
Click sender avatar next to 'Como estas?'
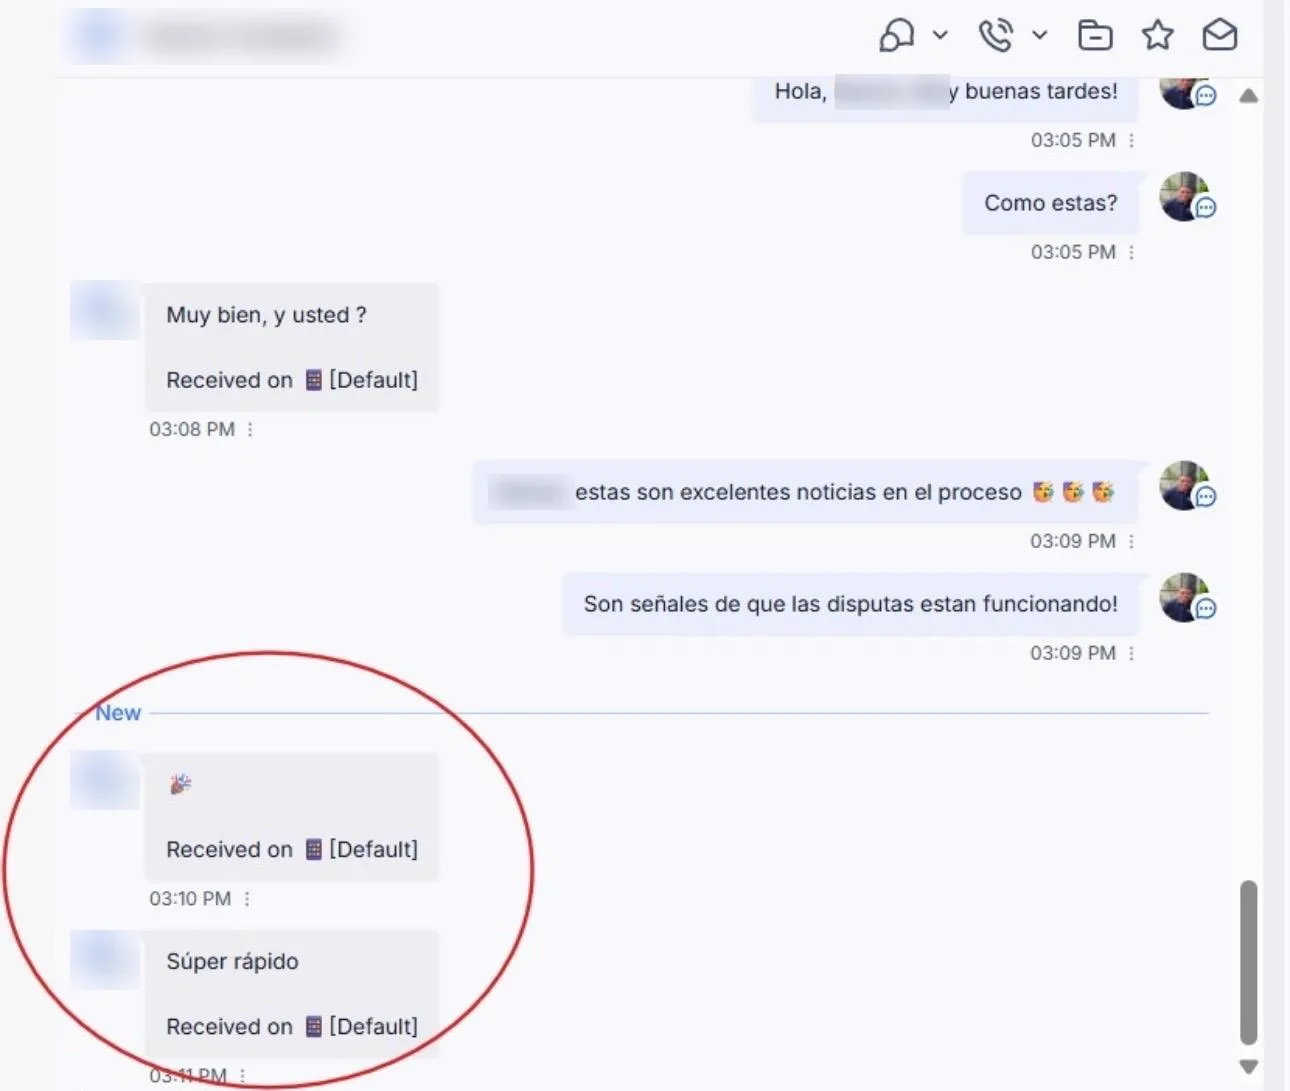coord(1186,197)
